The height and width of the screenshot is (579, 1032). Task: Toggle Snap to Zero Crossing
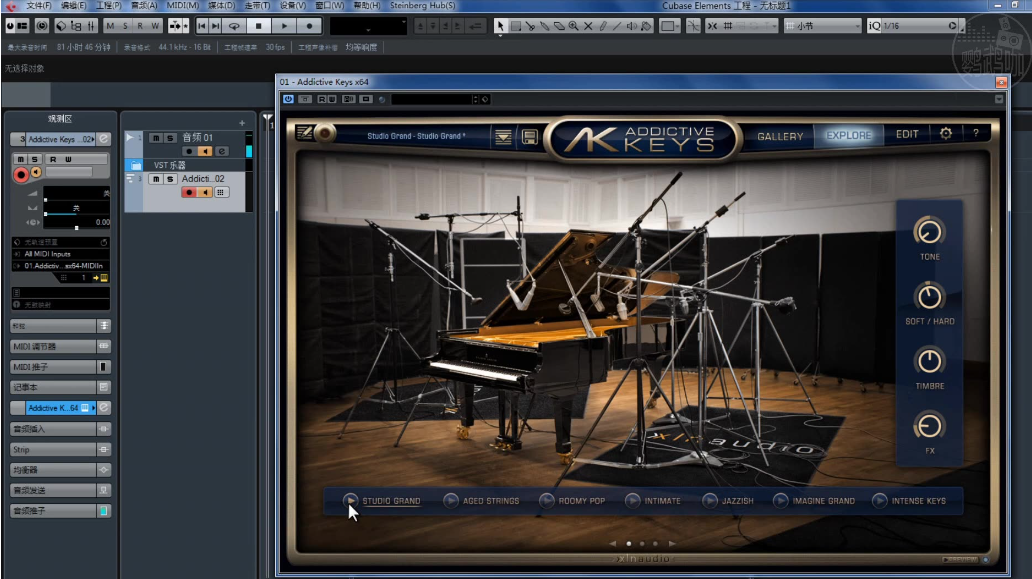tap(693, 26)
